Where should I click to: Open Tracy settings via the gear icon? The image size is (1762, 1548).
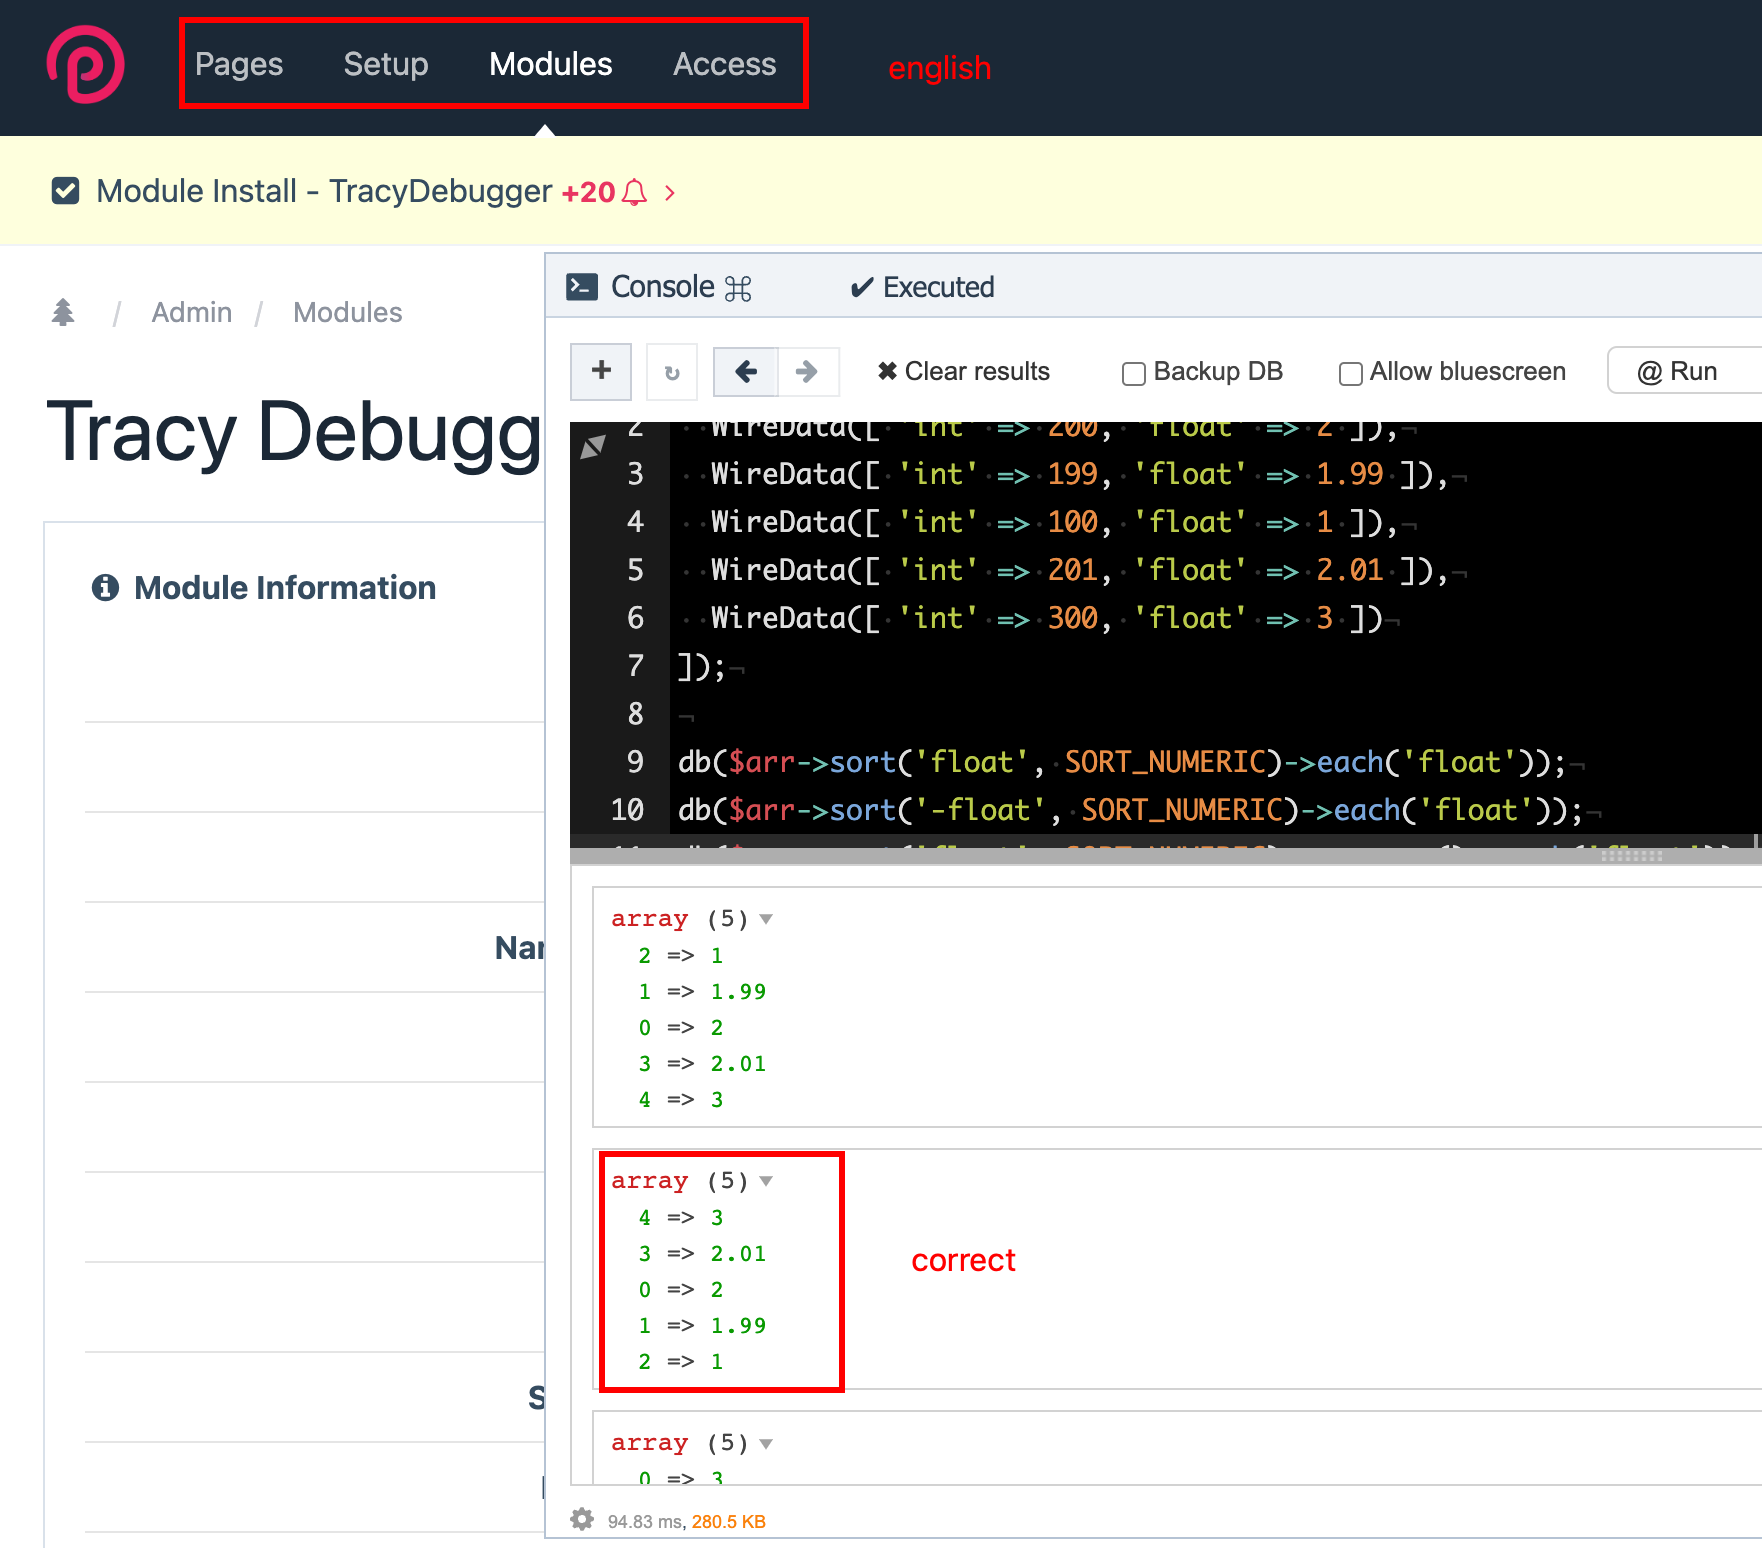[581, 1519]
